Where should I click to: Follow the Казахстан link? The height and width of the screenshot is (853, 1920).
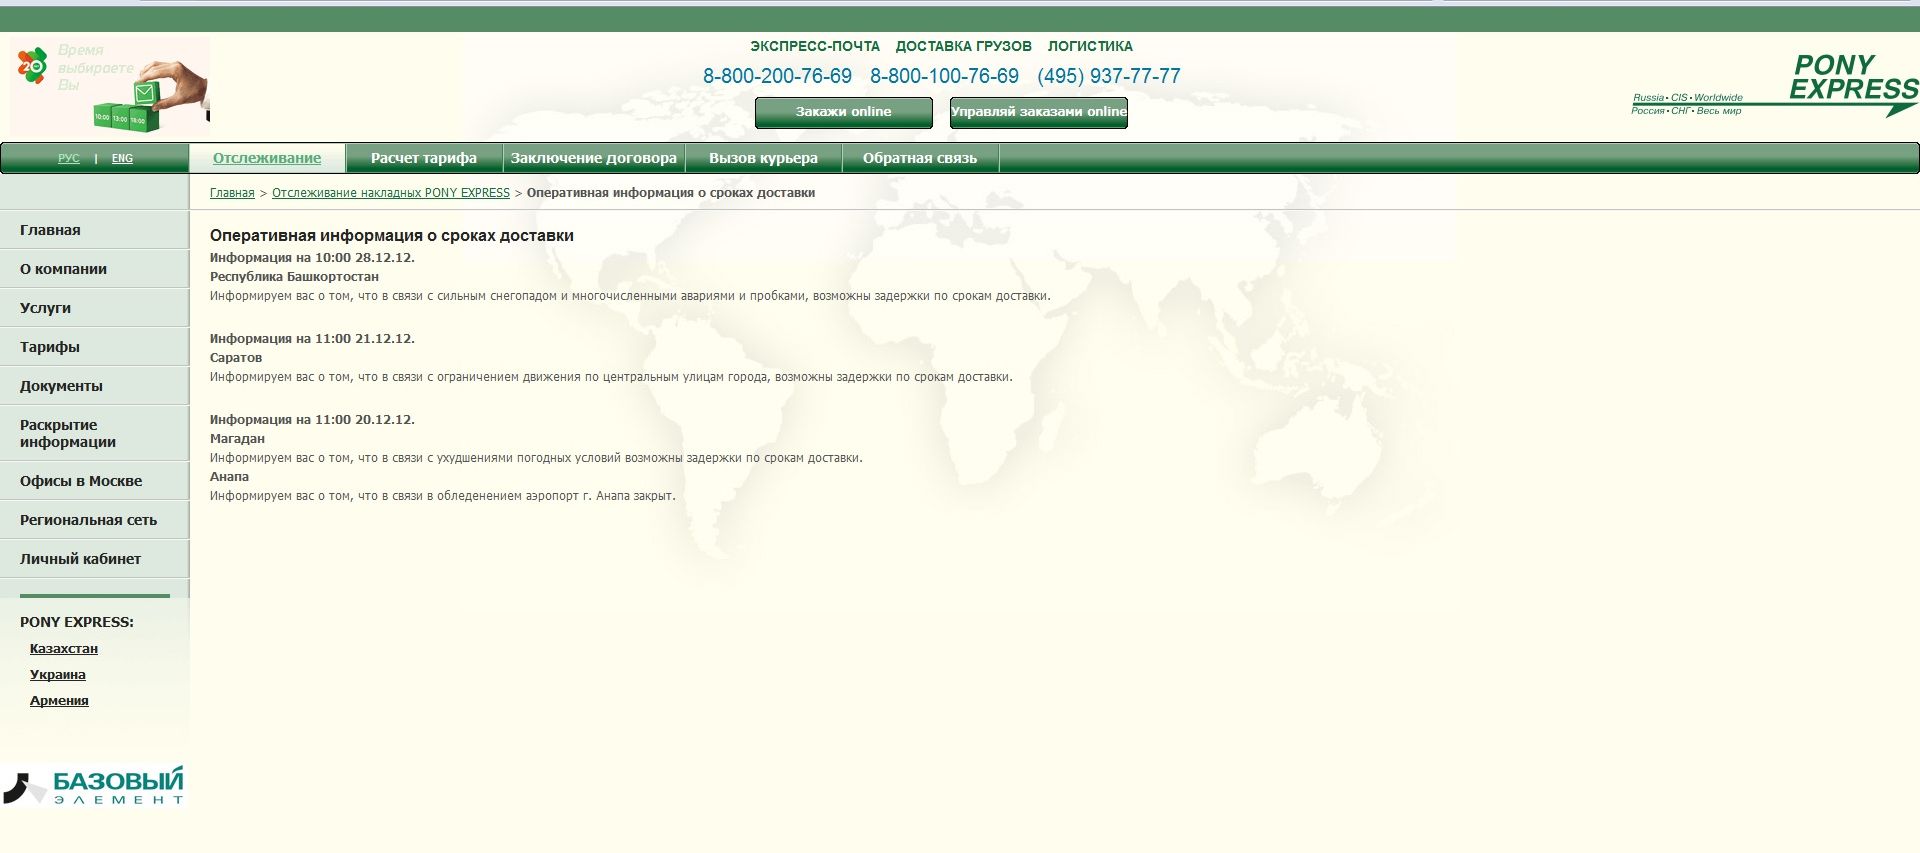click(64, 649)
